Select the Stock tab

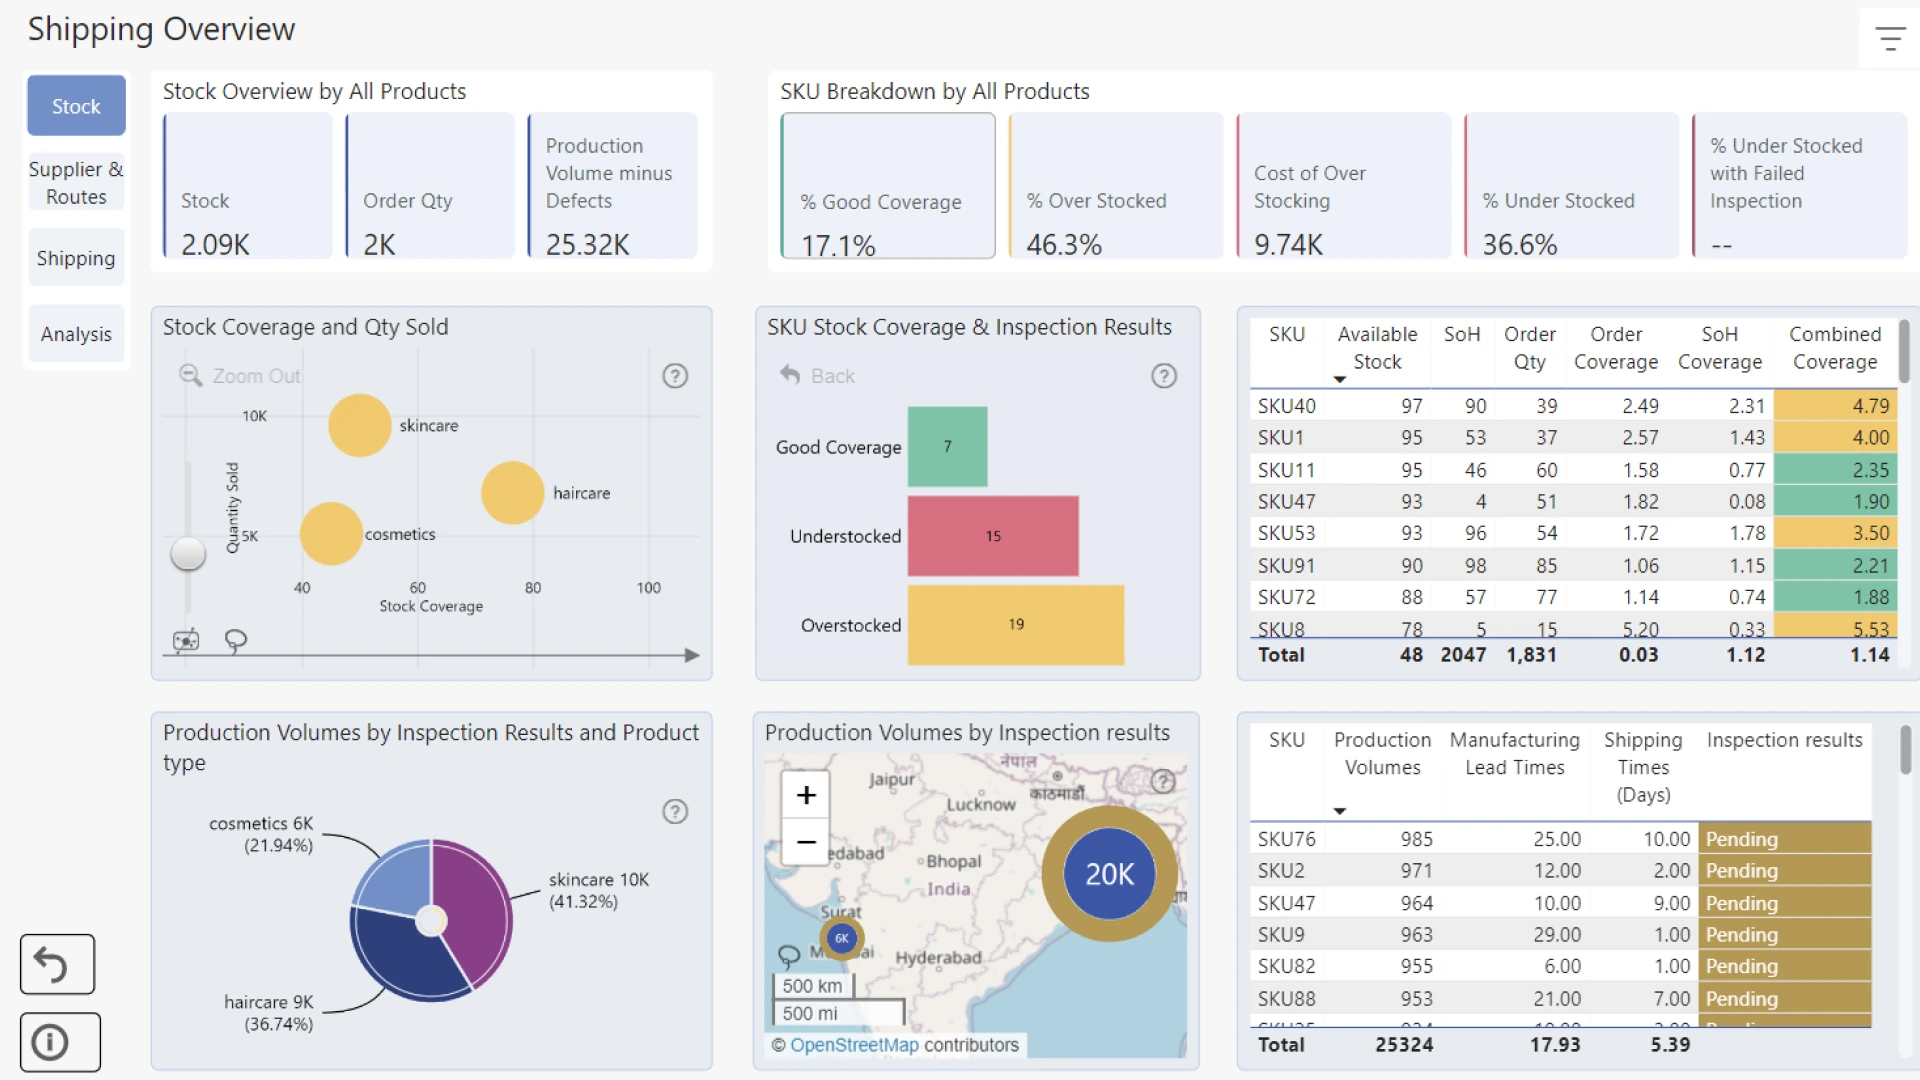(76, 106)
